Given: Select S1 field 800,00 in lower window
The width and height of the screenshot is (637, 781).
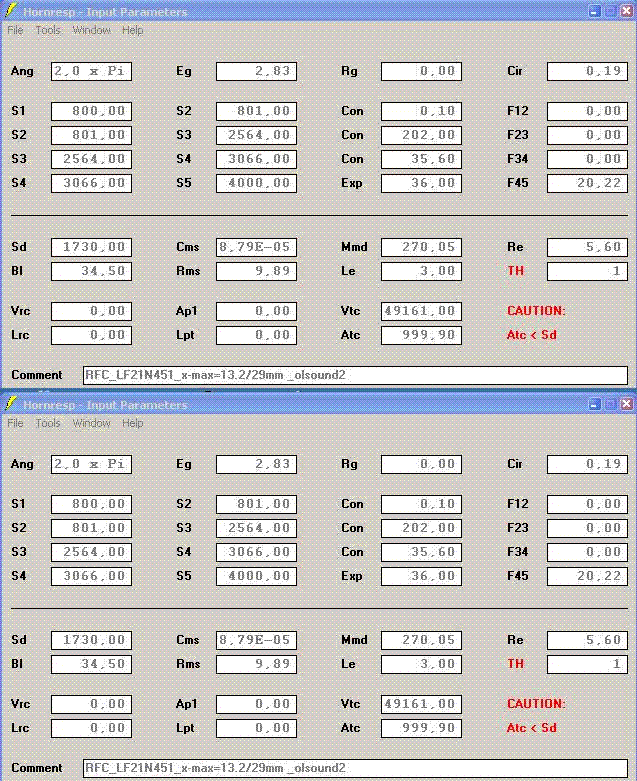Looking at the screenshot, I should coord(91,504).
